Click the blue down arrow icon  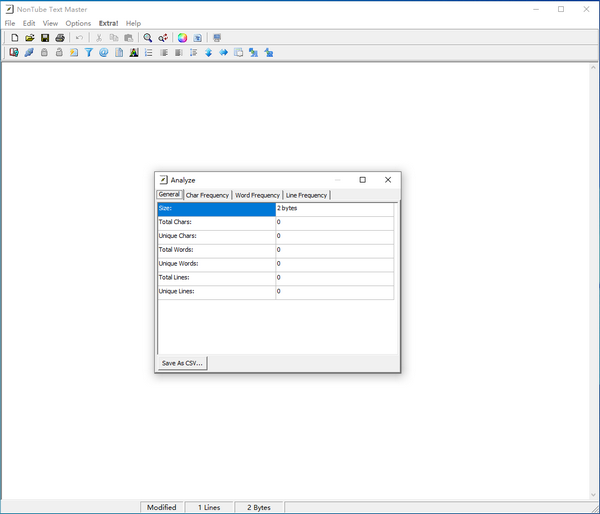tap(209, 53)
